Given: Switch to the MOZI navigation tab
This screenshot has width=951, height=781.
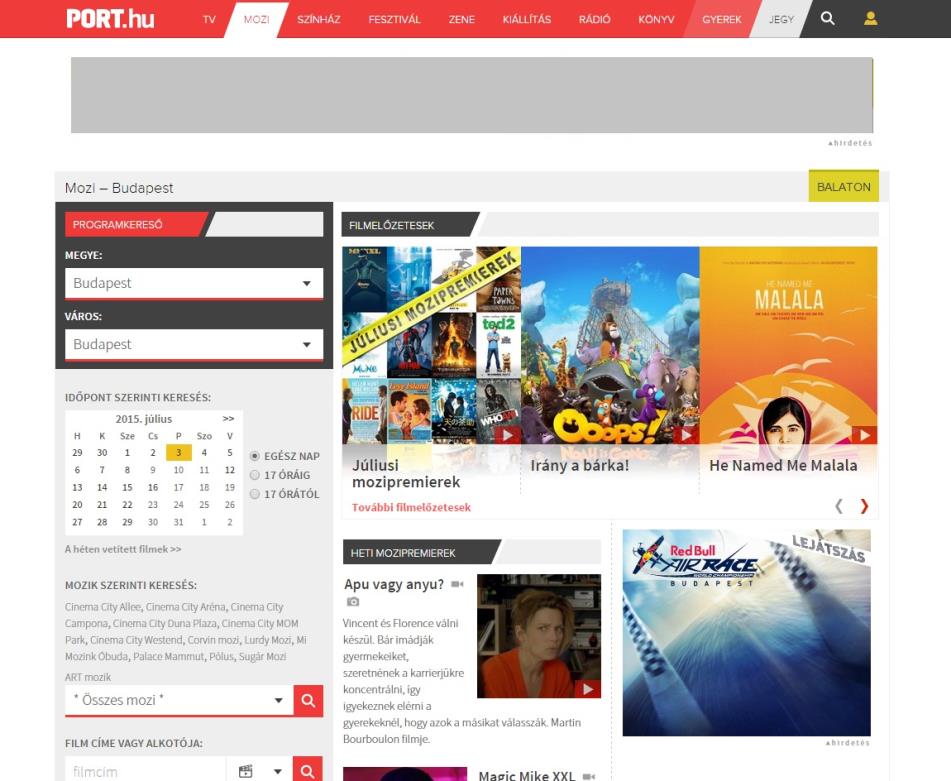Looking at the screenshot, I should point(257,19).
